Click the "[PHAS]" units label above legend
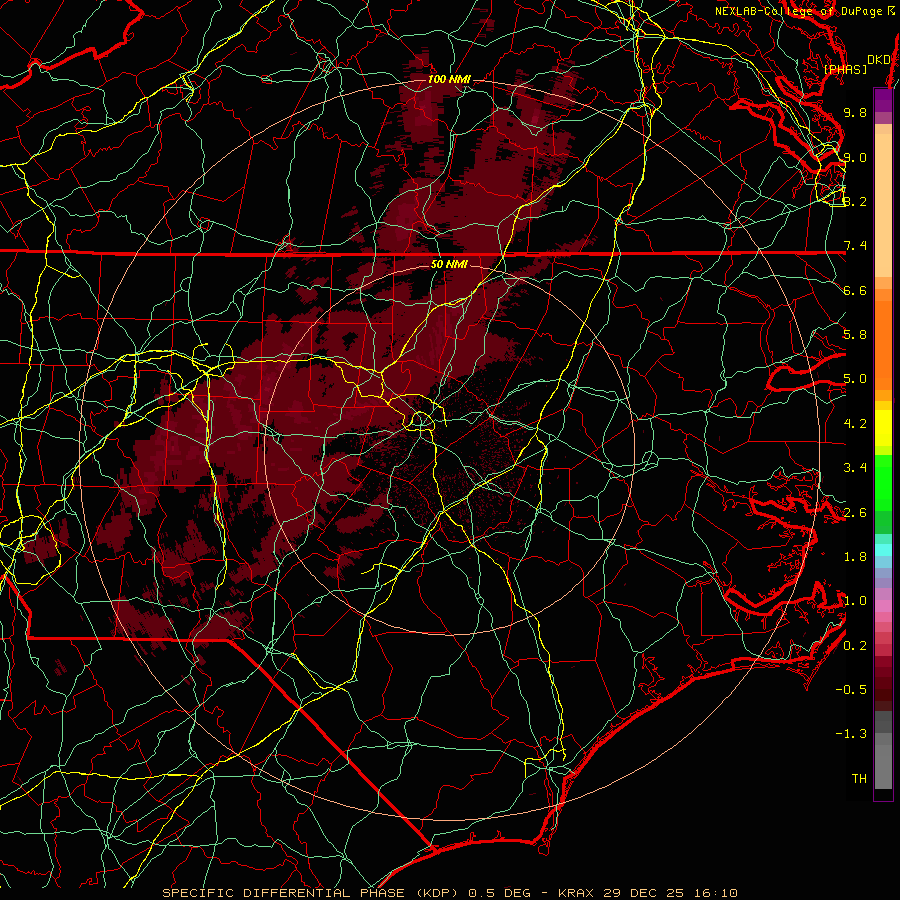The width and height of the screenshot is (900, 900). tap(845, 69)
